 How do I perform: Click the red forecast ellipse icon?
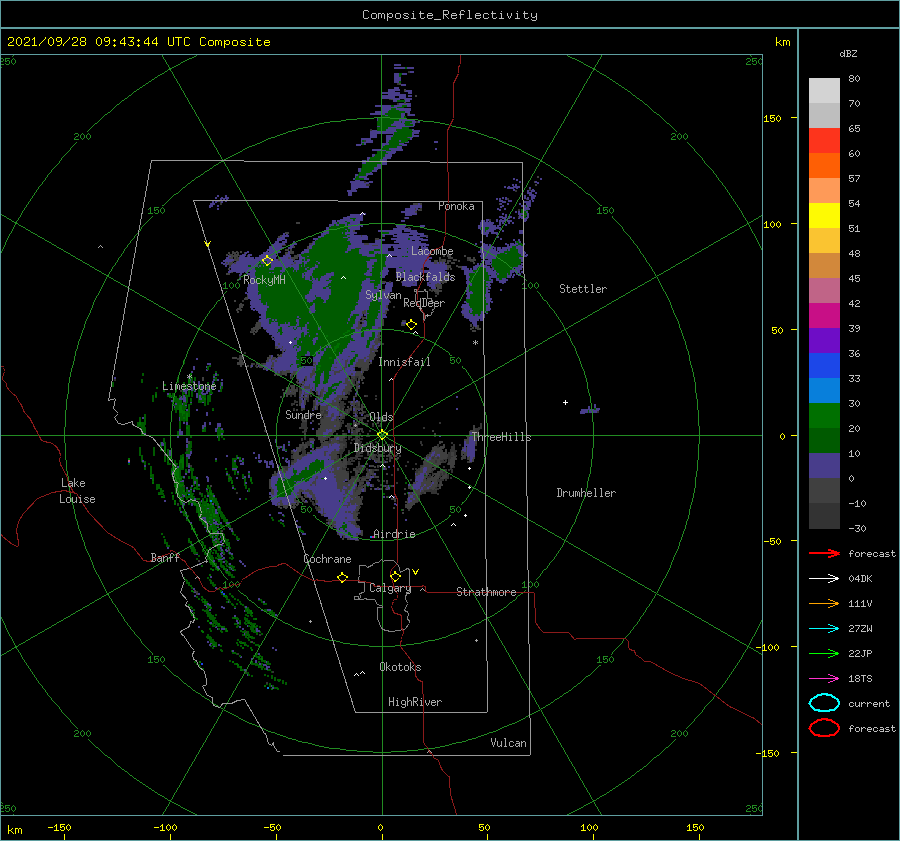824,728
